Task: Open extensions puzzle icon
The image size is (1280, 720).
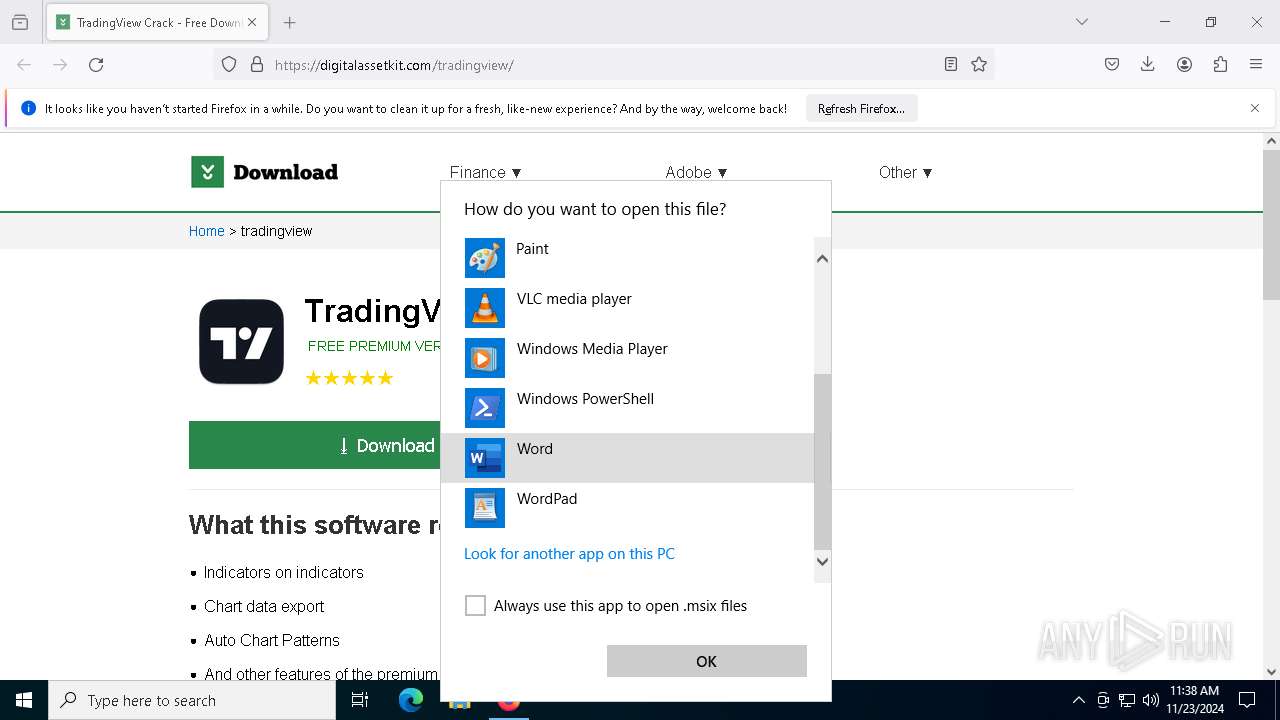Action: coord(1220,65)
